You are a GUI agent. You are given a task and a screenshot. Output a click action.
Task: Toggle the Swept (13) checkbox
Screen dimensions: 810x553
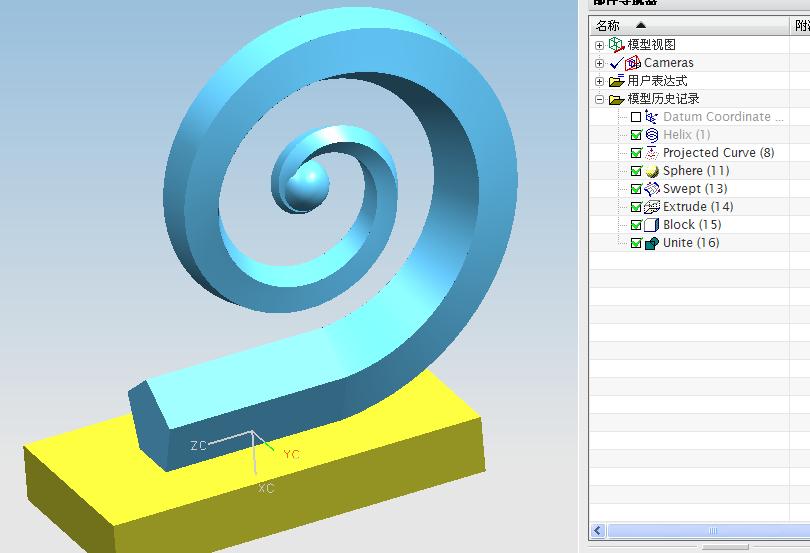click(636, 189)
